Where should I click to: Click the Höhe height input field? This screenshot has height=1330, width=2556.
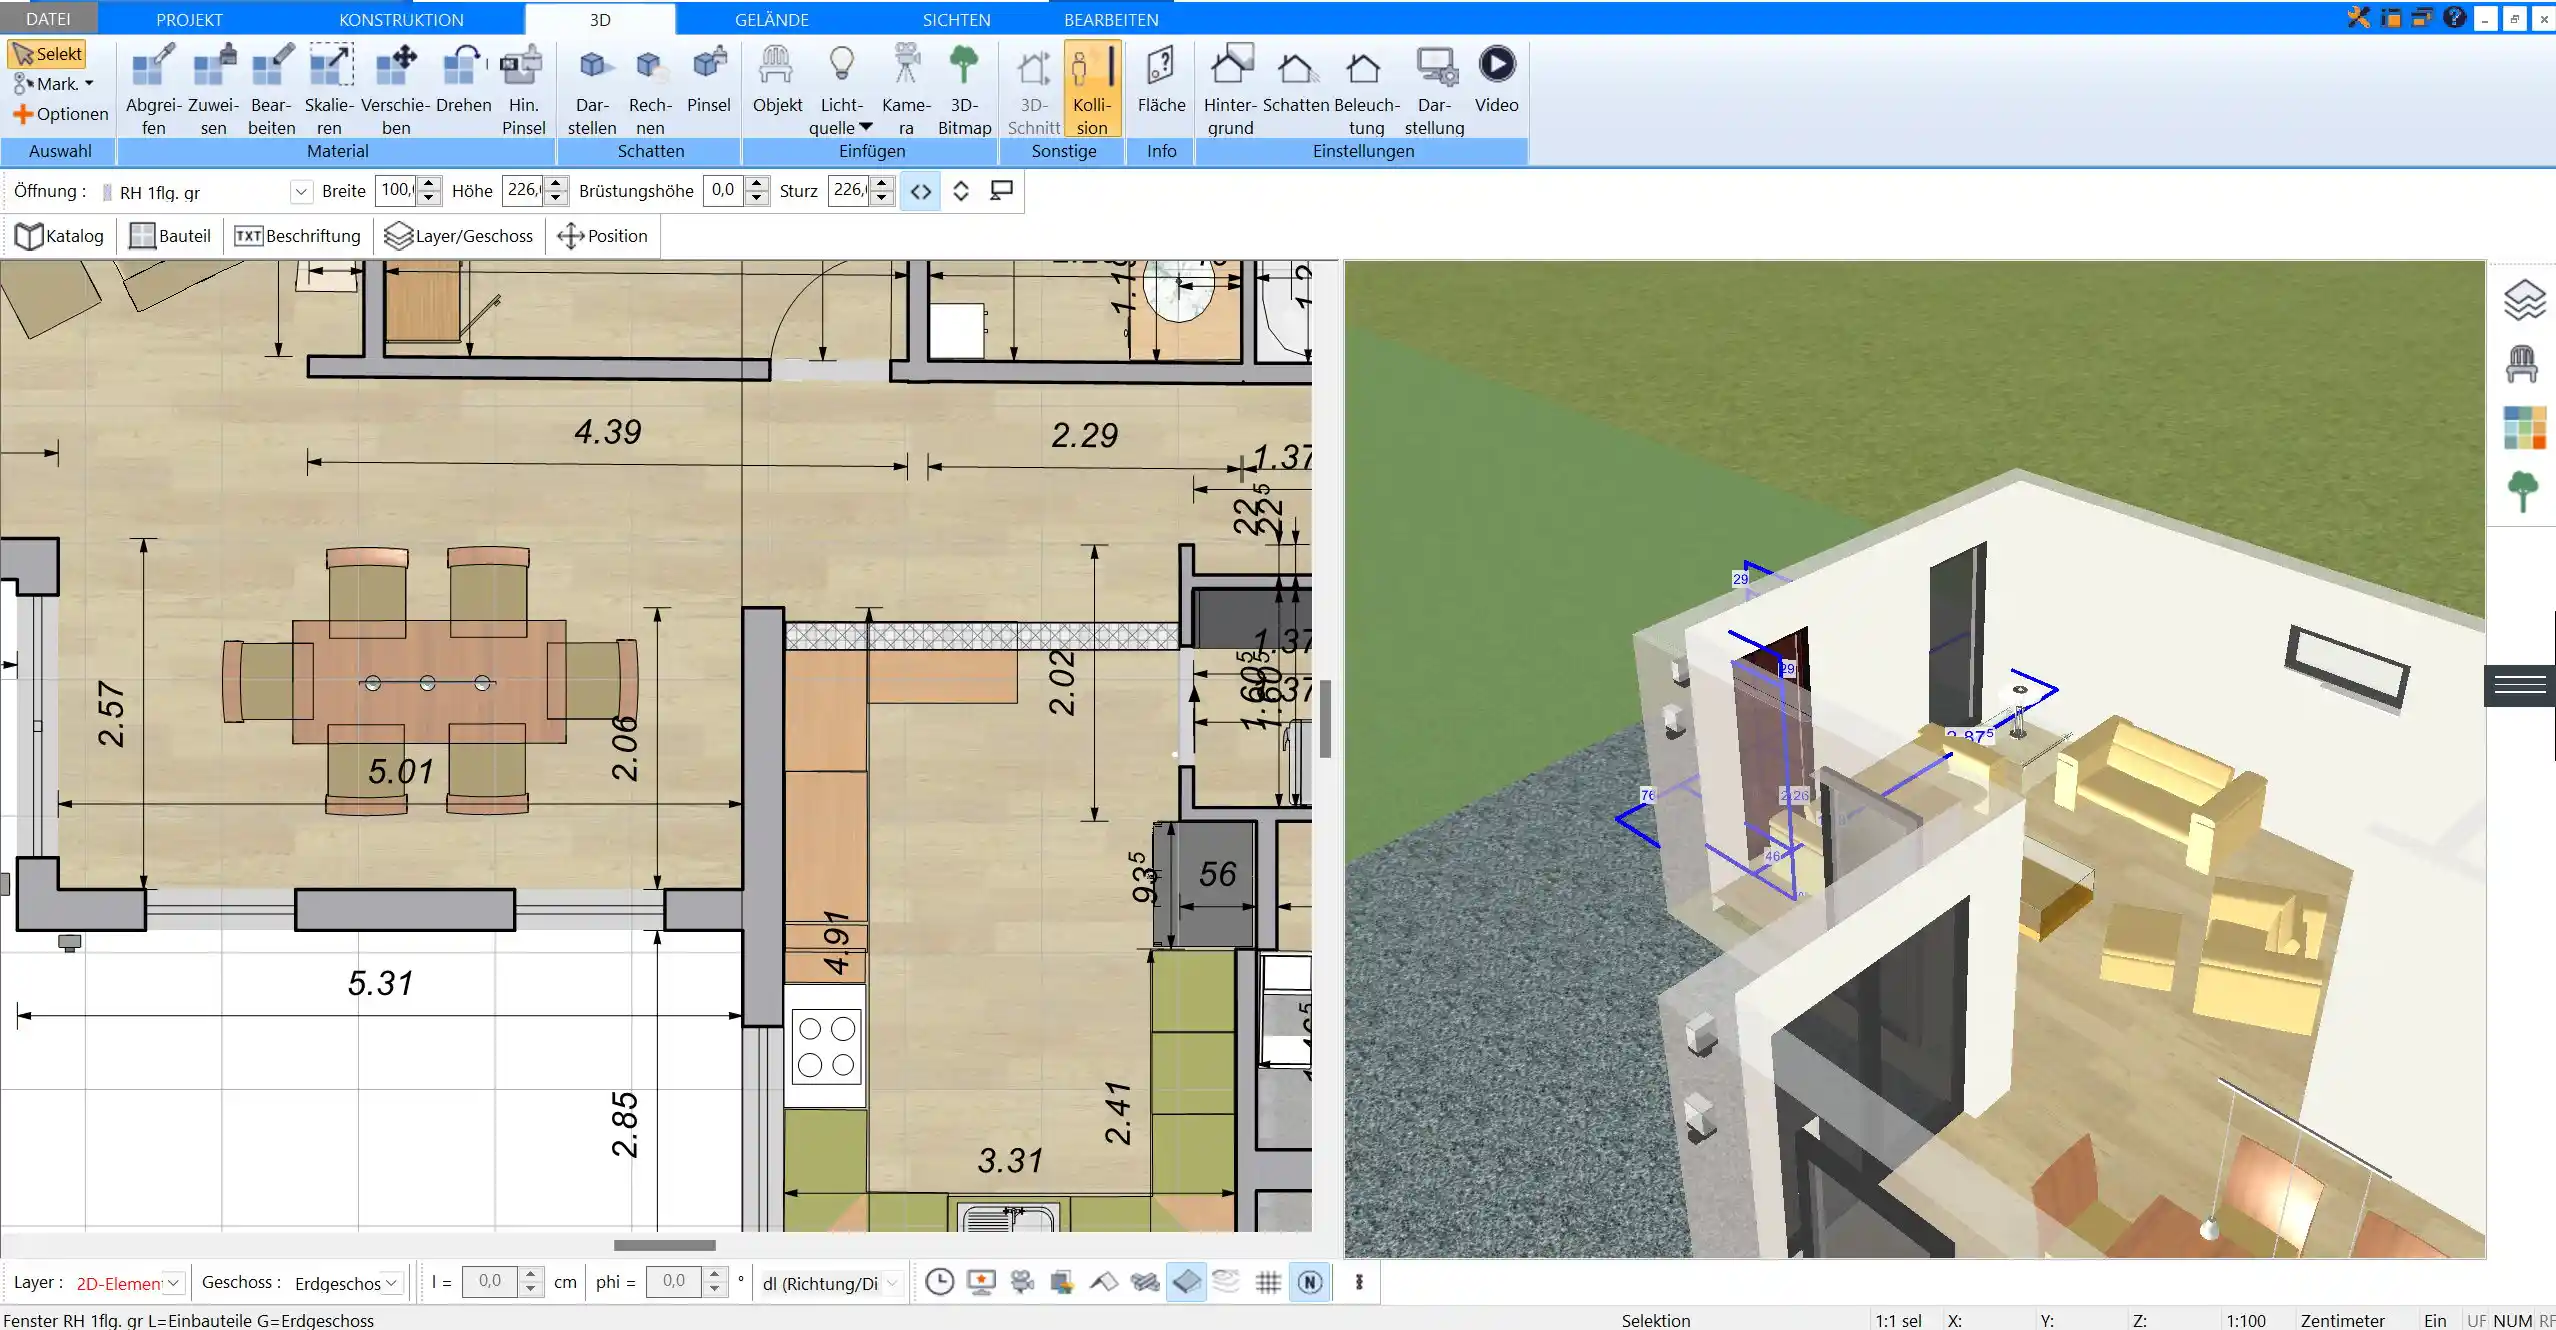tap(522, 189)
